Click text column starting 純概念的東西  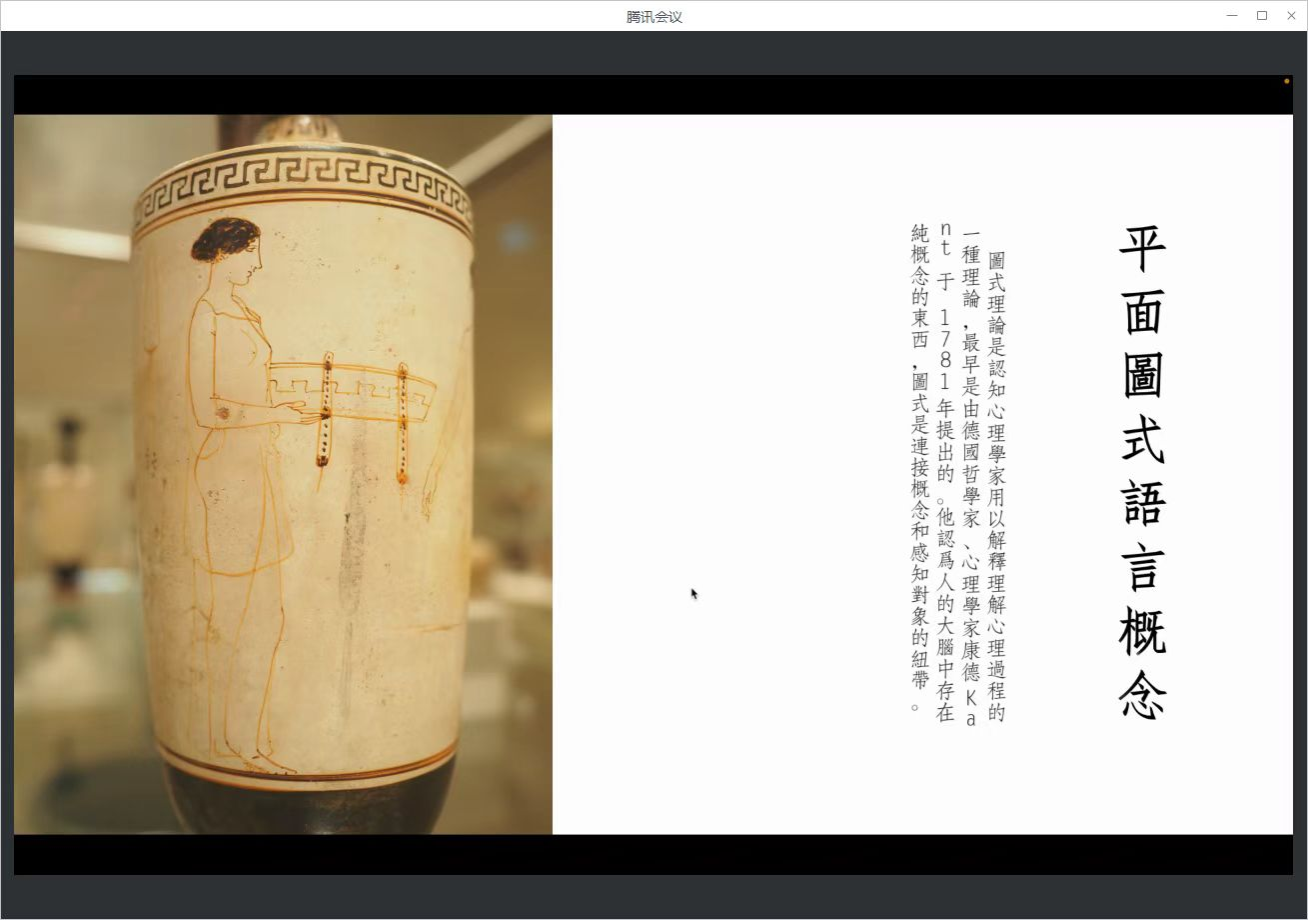(x=919, y=468)
